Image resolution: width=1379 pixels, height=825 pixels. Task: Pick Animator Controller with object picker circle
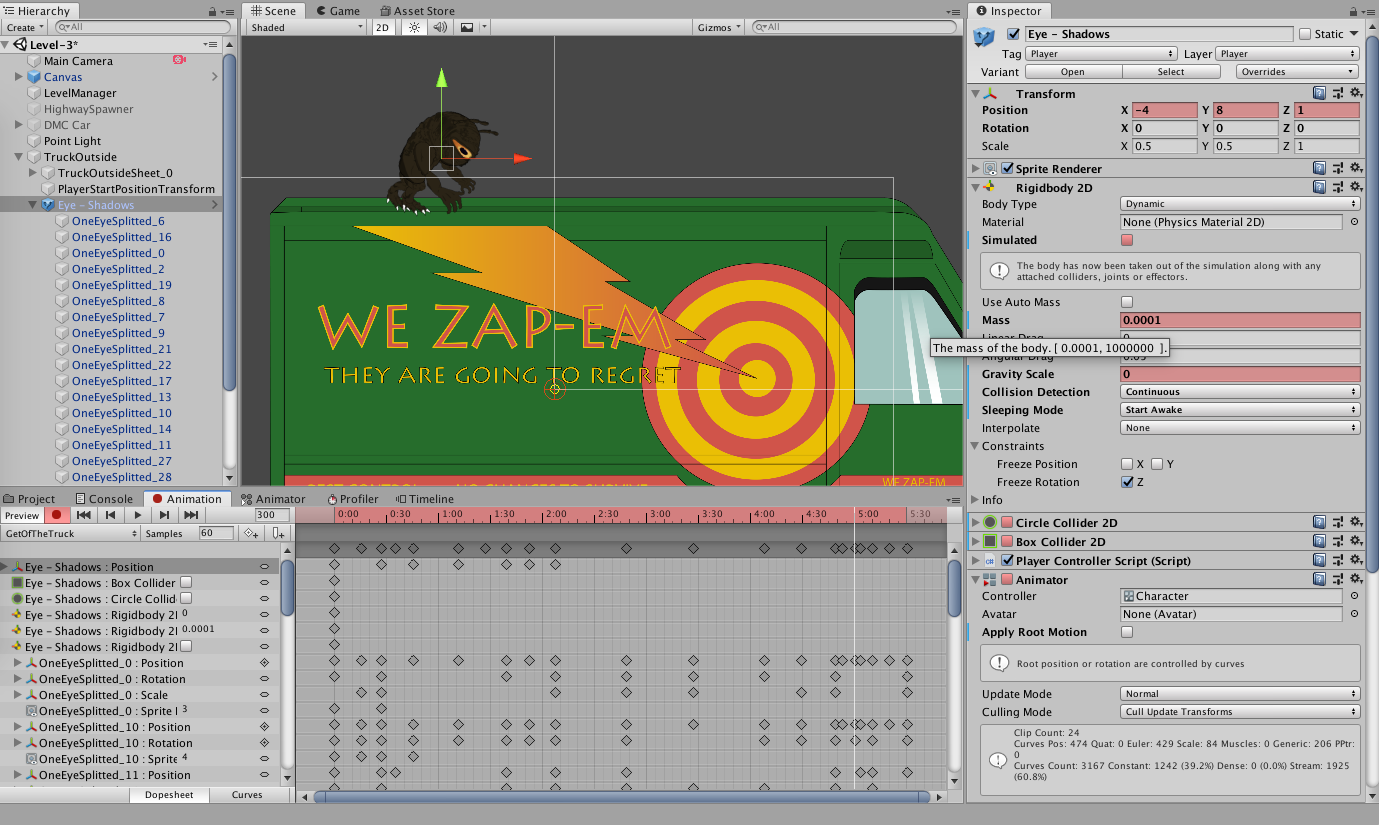[1354, 596]
